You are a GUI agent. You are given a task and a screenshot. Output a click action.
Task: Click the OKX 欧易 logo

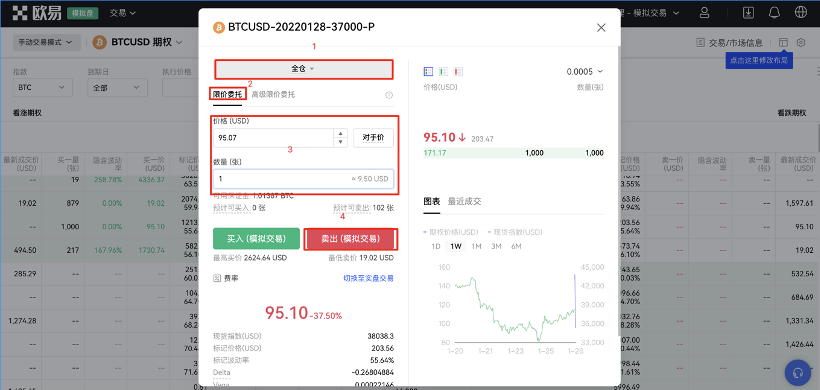click(x=37, y=13)
